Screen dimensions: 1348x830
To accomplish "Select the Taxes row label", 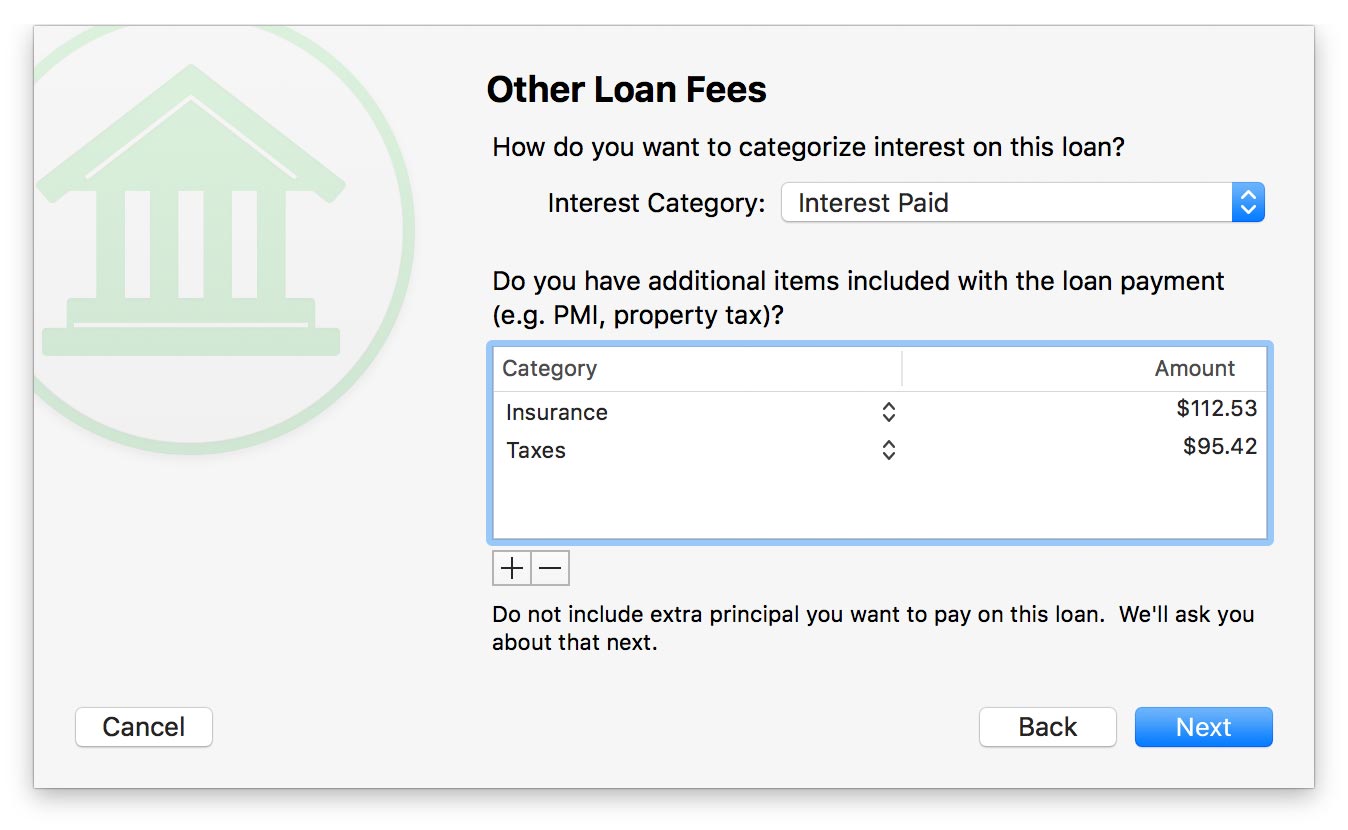I will [x=536, y=450].
